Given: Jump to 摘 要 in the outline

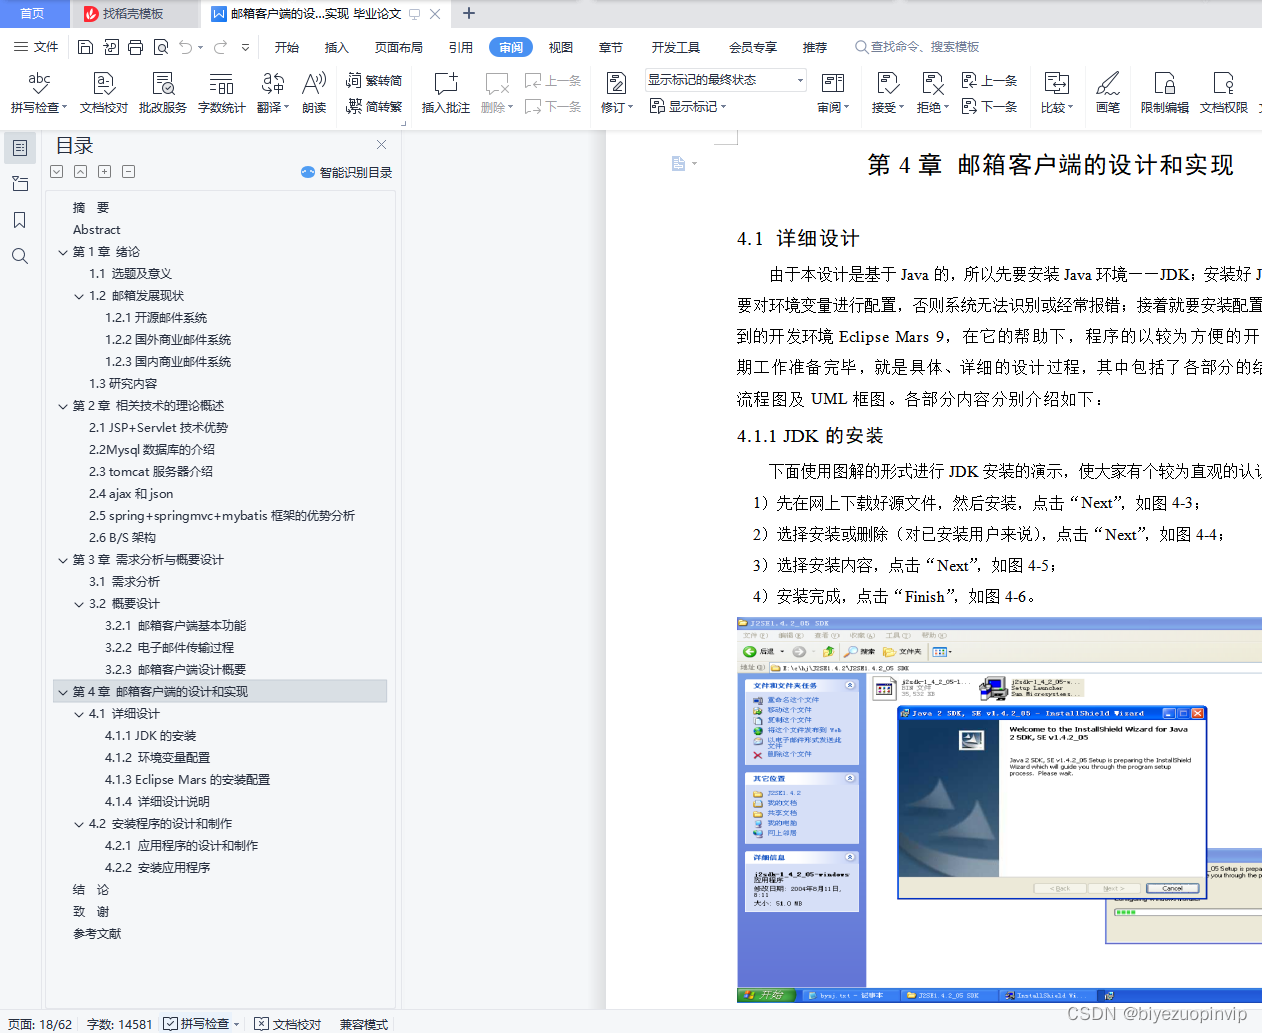Looking at the screenshot, I should coord(91,208).
